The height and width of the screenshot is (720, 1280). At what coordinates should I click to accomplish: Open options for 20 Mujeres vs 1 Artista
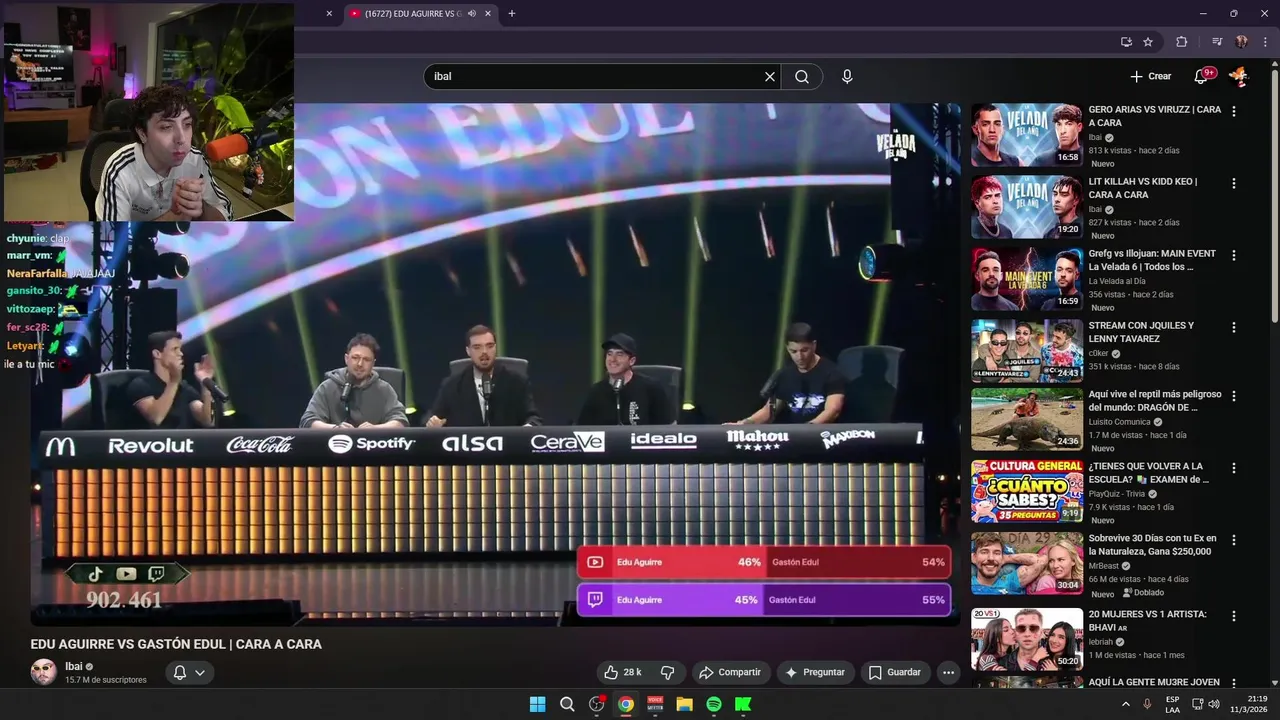(1234, 616)
